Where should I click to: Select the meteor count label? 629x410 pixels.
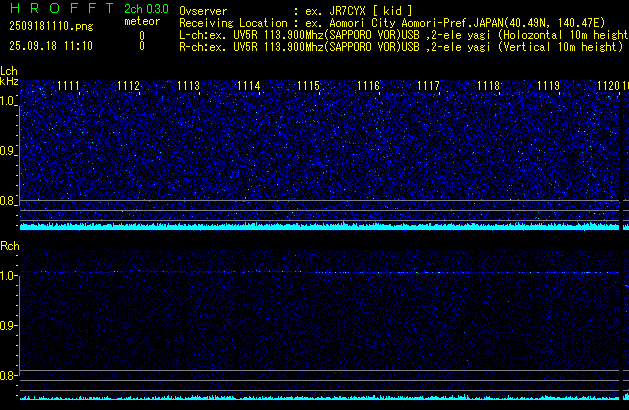(141, 21)
